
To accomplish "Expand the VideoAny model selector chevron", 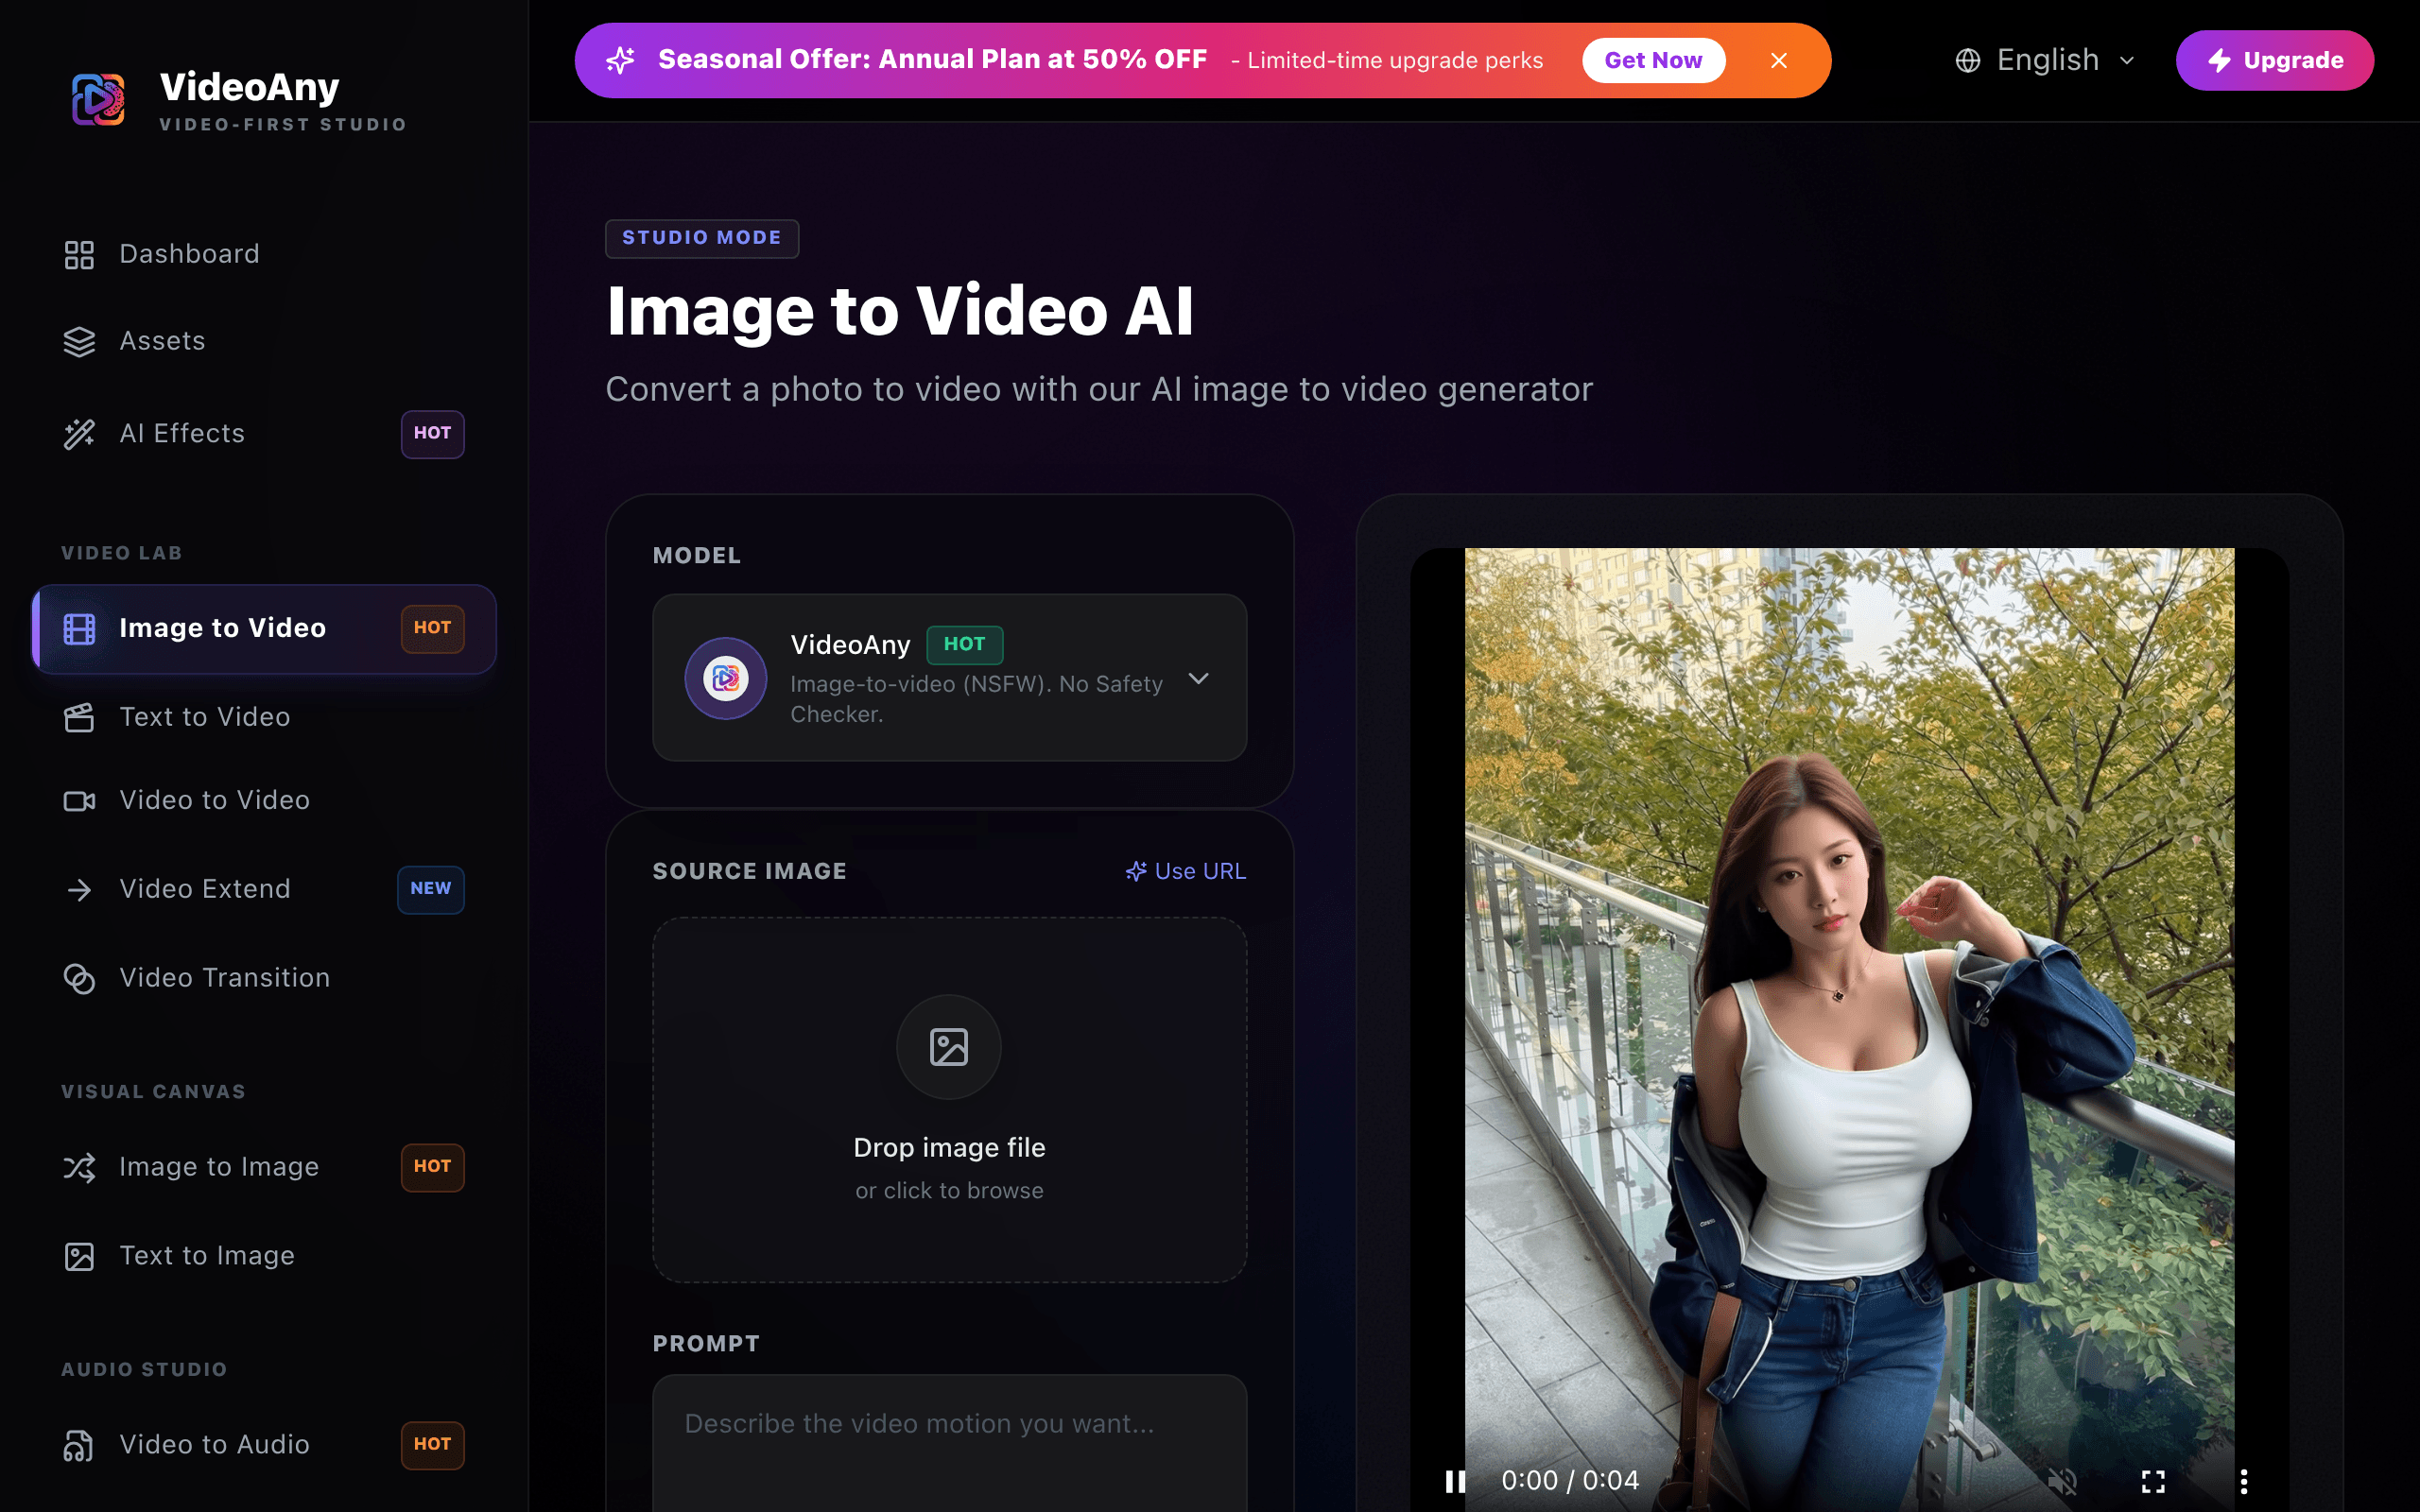I will click(x=1198, y=678).
